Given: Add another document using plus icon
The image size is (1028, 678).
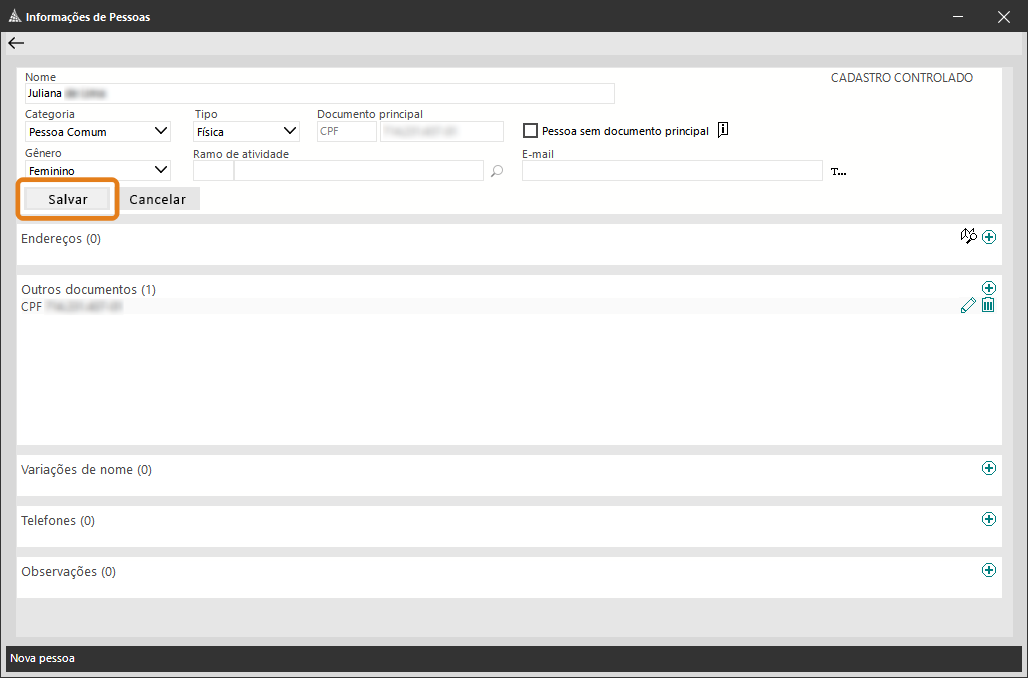Looking at the screenshot, I should click(989, 288).
